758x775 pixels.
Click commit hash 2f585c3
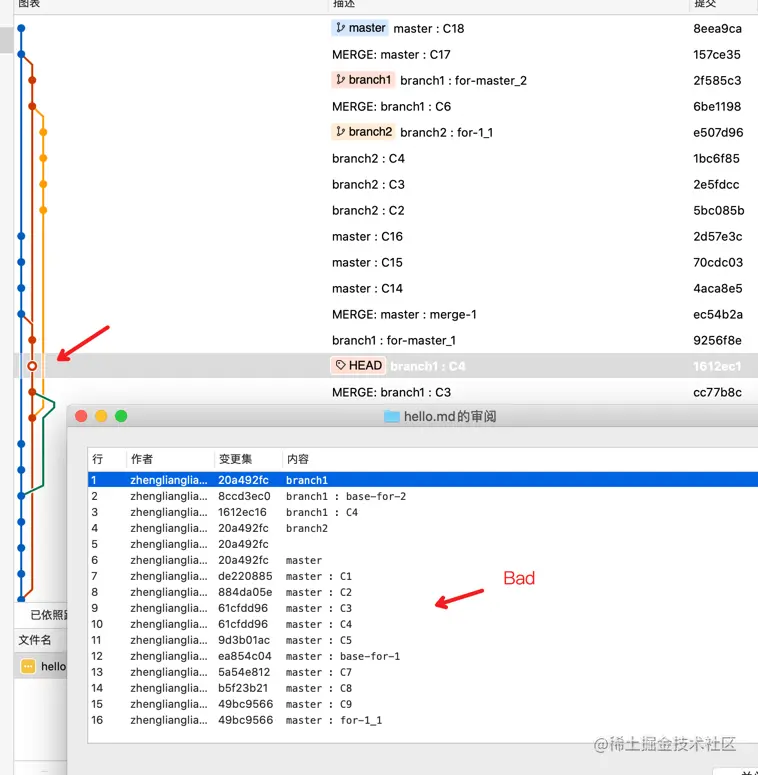tap(717, 81)
